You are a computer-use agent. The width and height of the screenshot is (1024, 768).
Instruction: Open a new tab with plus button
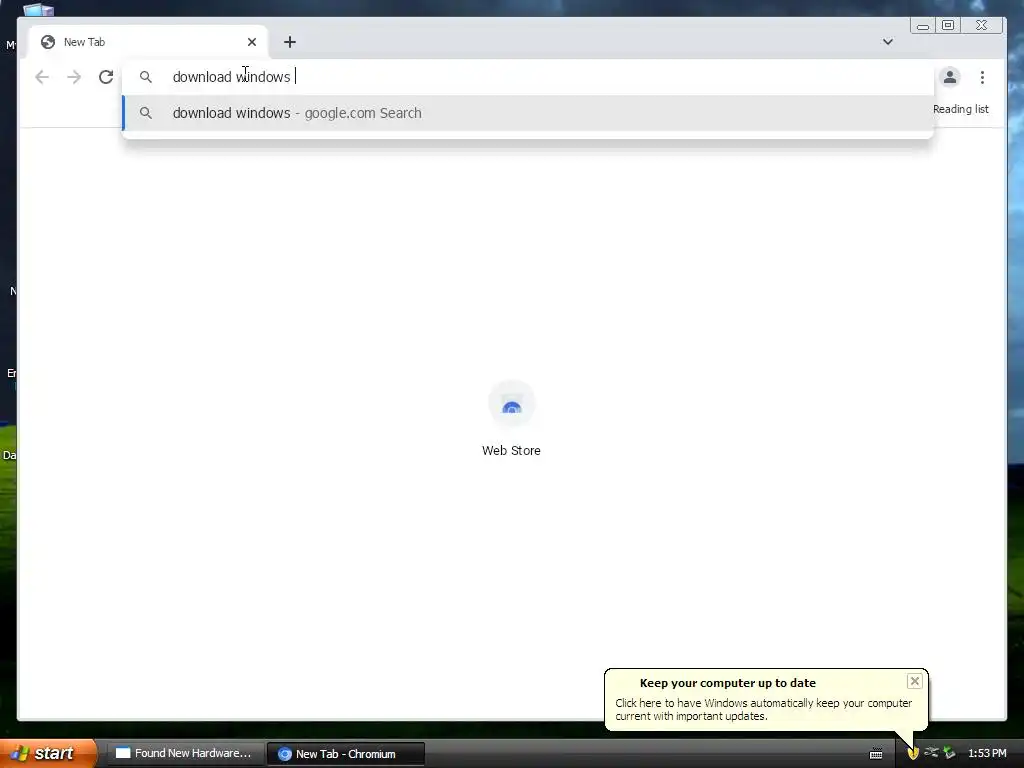pyautogui.click(x=290, y=42)
